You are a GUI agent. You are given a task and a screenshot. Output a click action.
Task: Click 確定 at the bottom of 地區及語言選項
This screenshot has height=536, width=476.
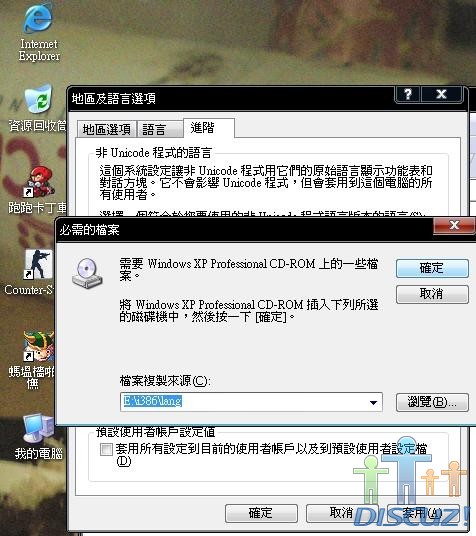pos(261,513)
